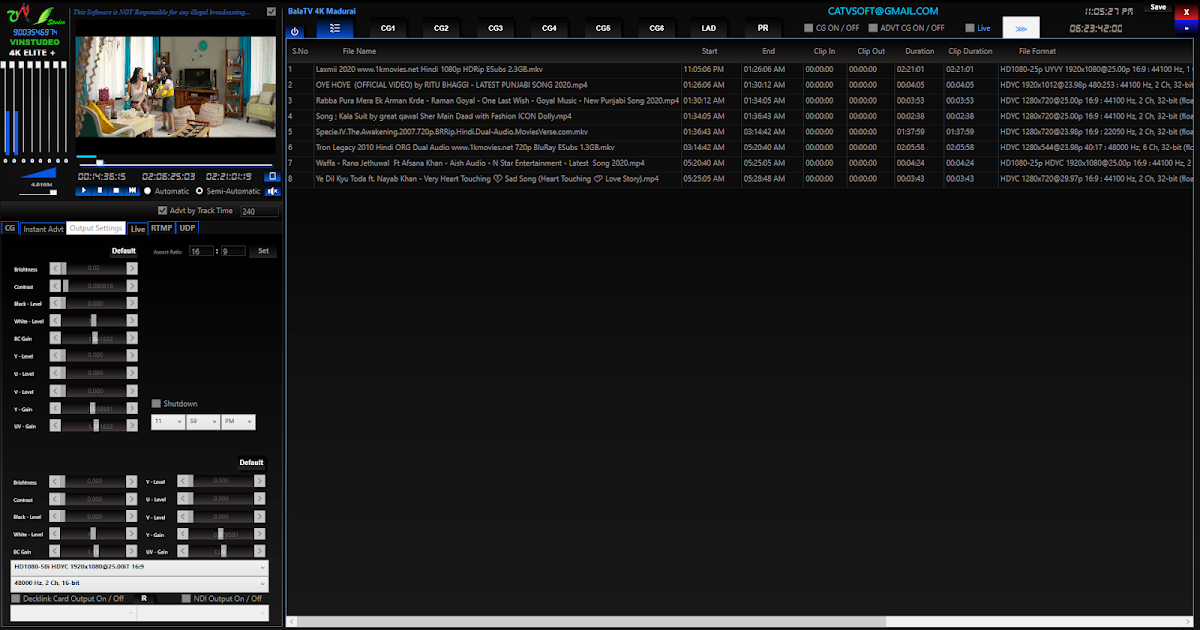
Task: Select the CG1 playlist tab
Action: (x=388, y=29)
